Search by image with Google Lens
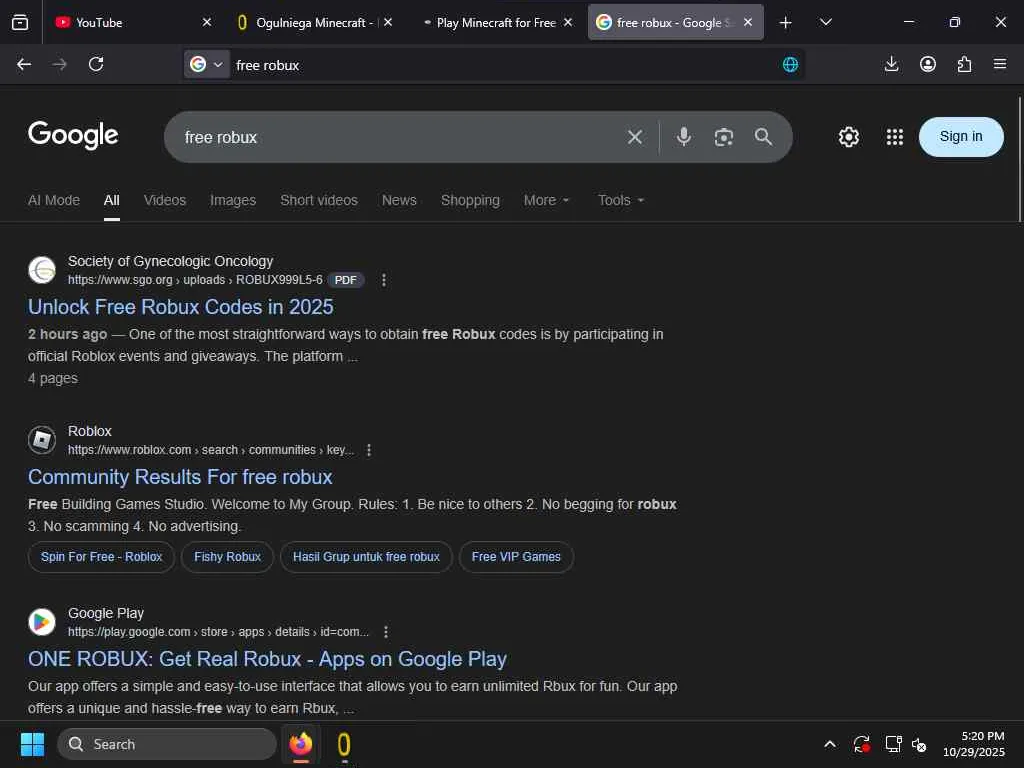 (724, 137)
